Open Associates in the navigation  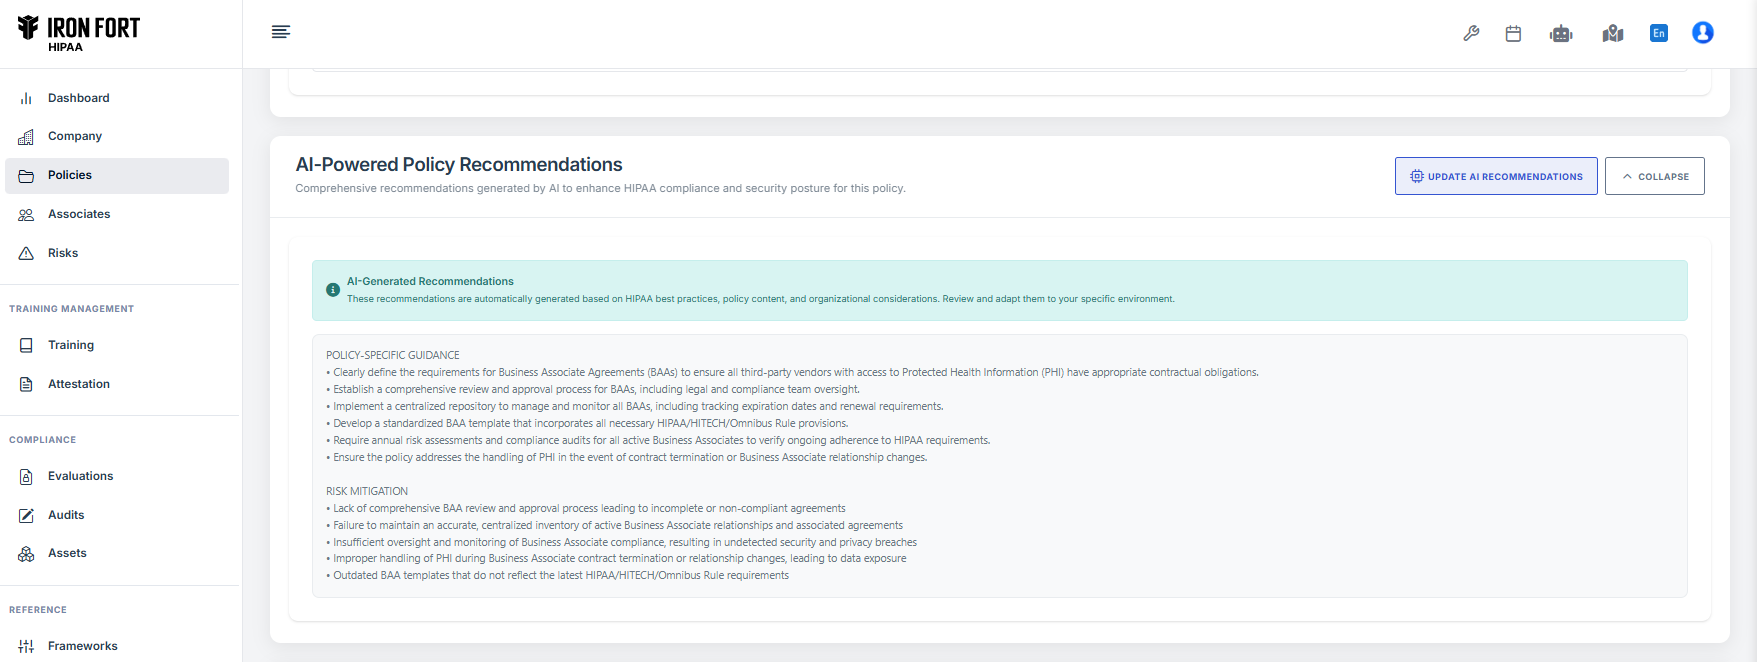pos(79,214)
